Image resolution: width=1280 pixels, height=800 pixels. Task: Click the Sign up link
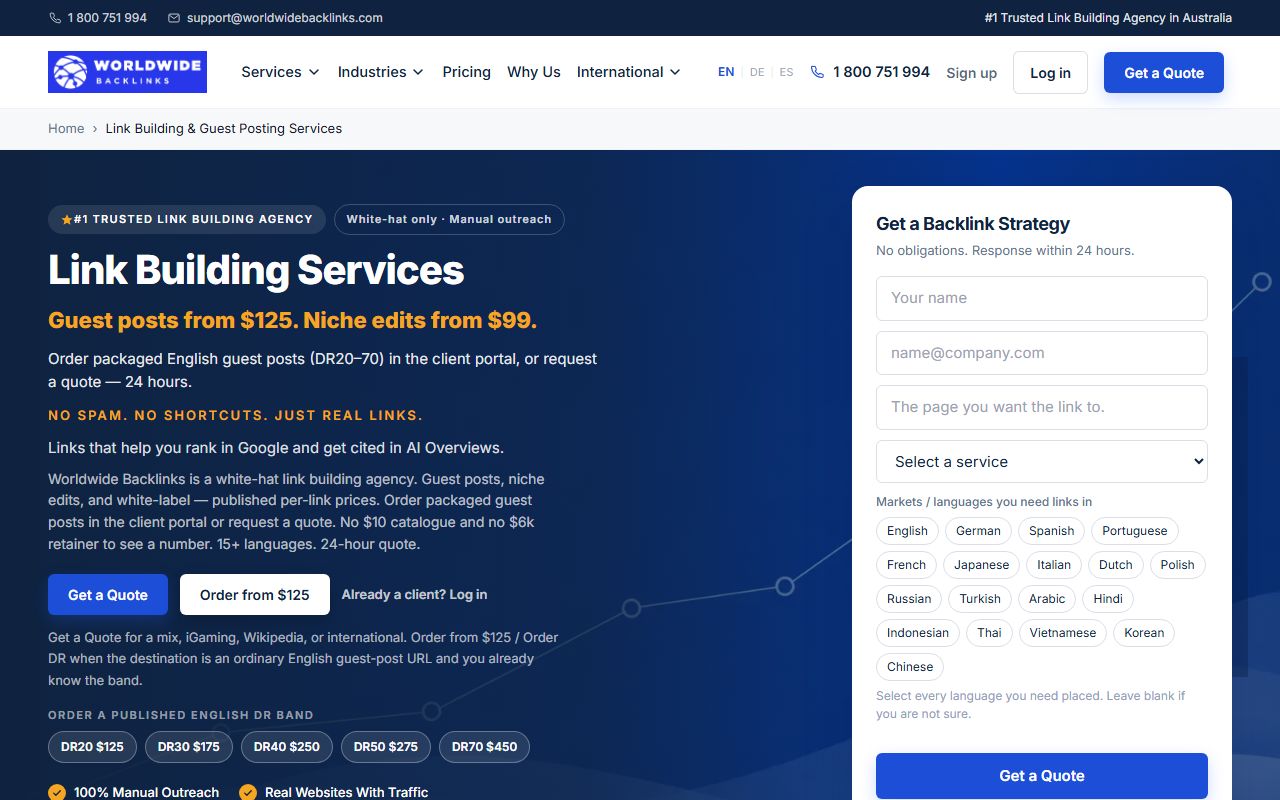pyautogui.click(x=971, y=73)
